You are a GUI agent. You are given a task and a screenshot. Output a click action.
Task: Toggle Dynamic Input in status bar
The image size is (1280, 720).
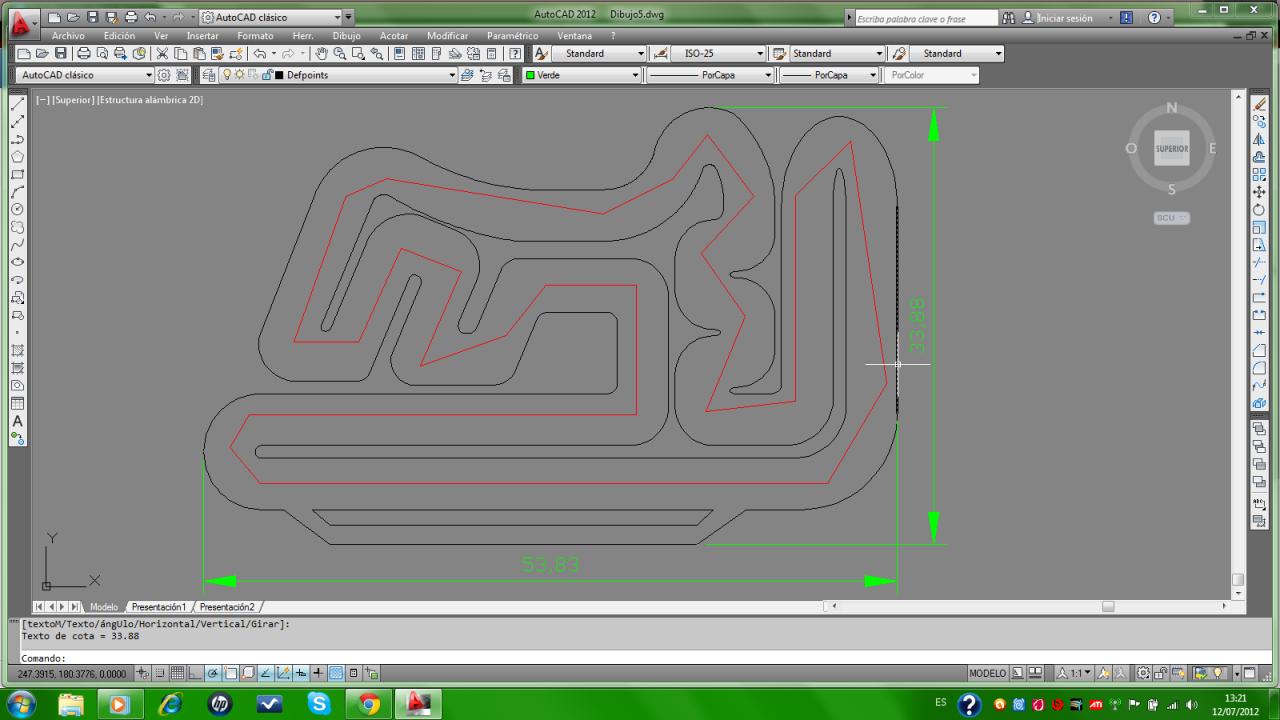click(x=302, y=673)
